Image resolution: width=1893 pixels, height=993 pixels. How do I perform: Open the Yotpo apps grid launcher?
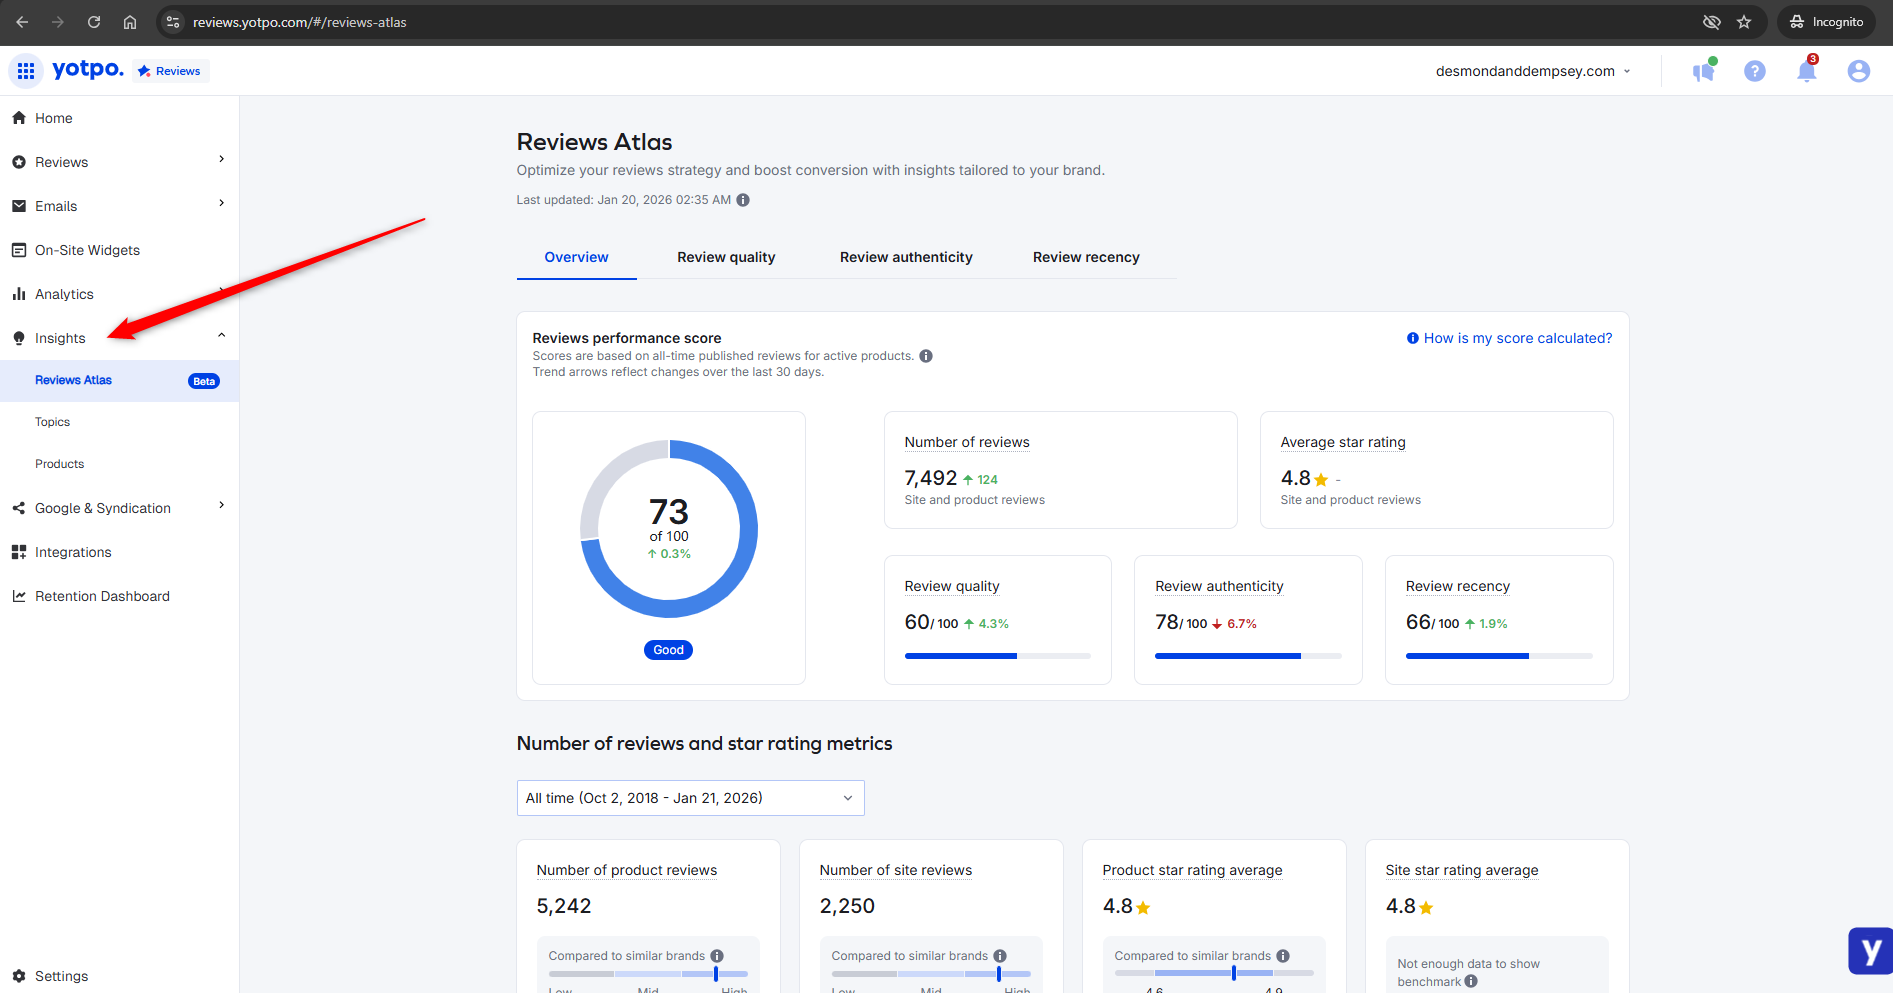tap(26, 71)
